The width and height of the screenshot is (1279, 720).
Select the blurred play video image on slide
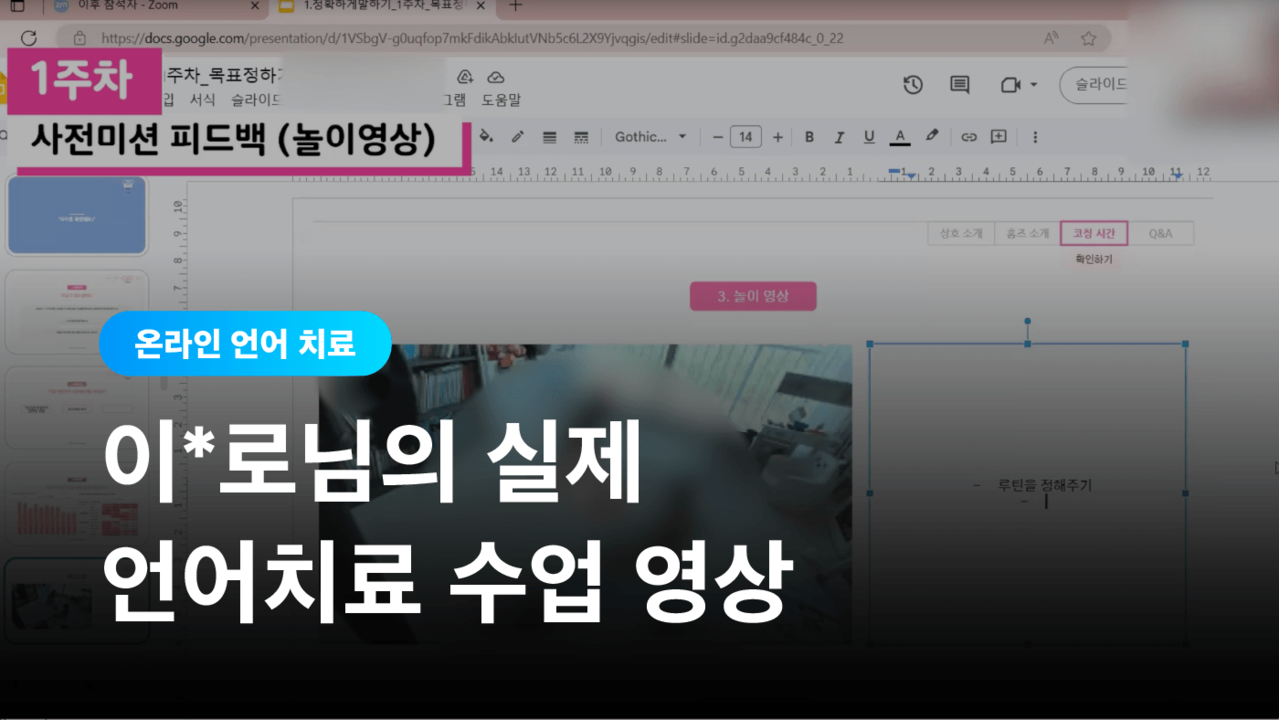click(585, 492)
